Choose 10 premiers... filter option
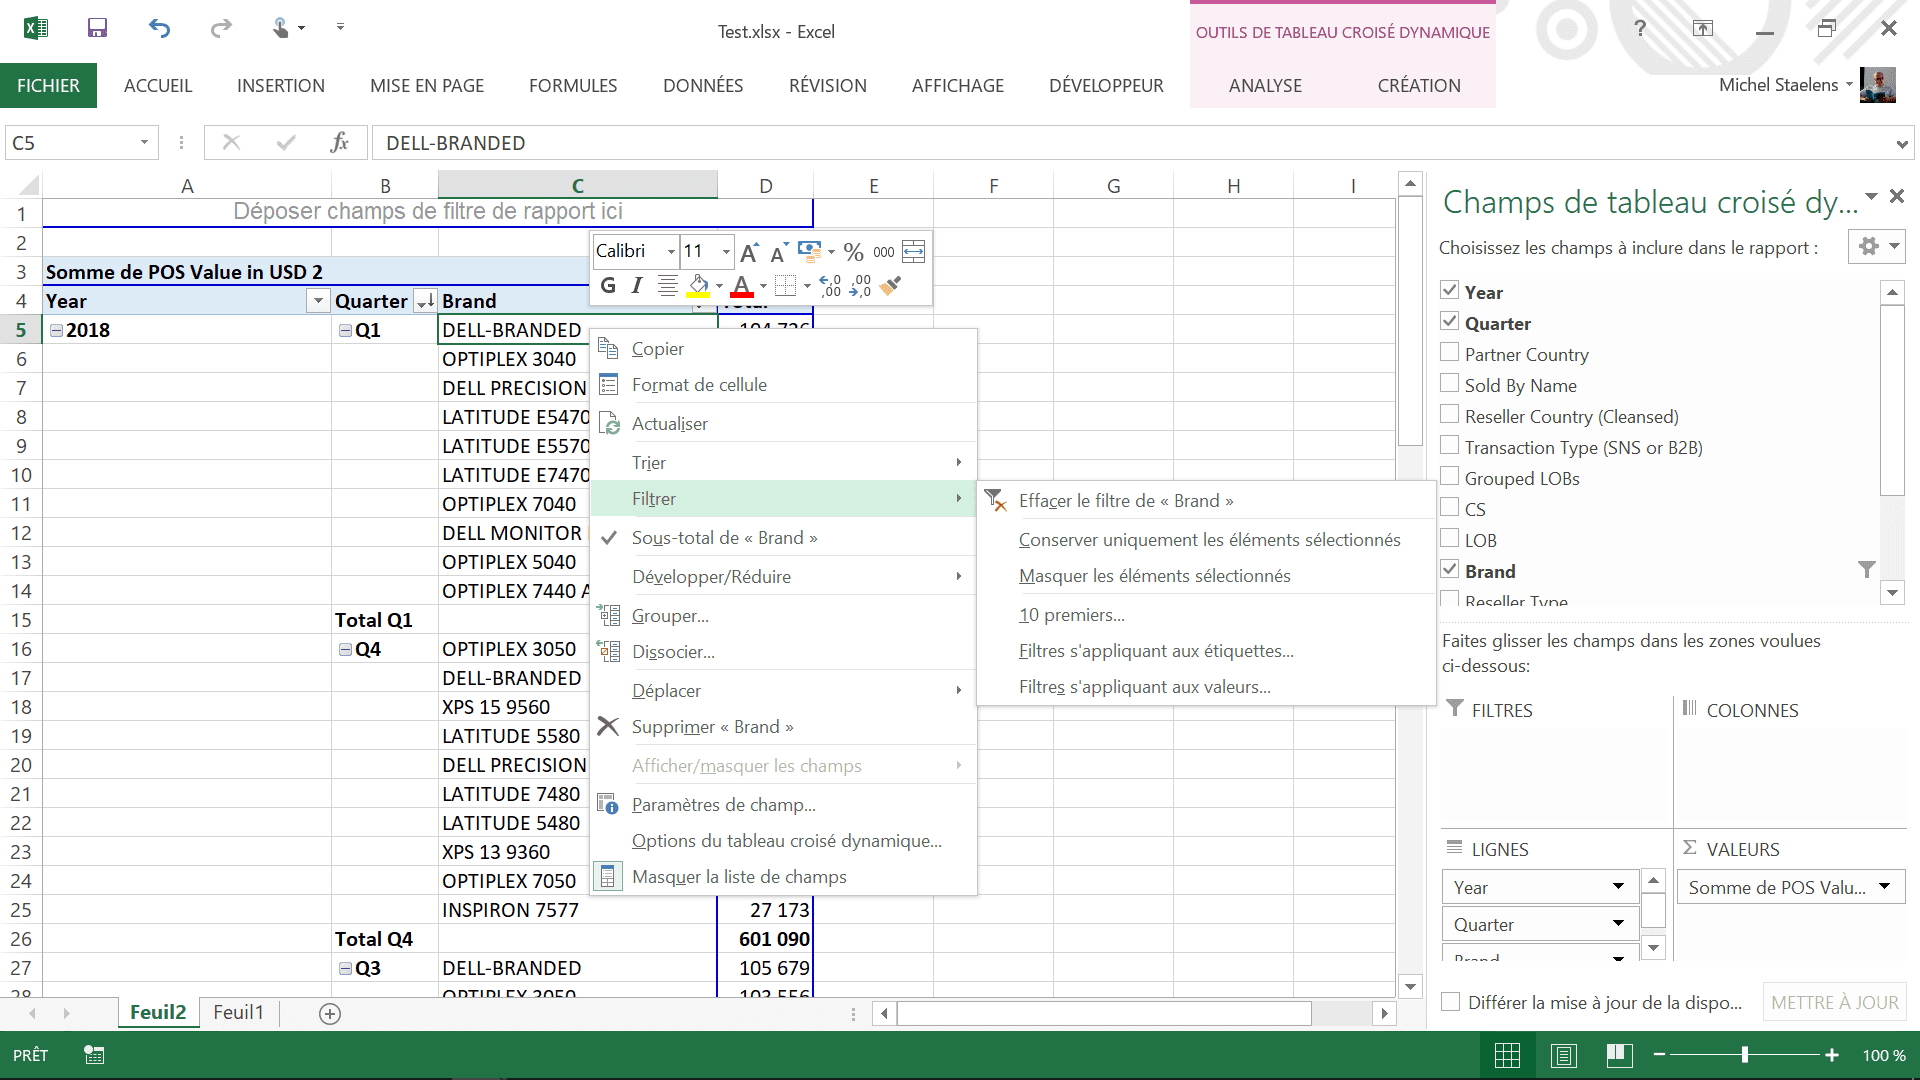The image size is (1920, 1080). pos(1071,615)
